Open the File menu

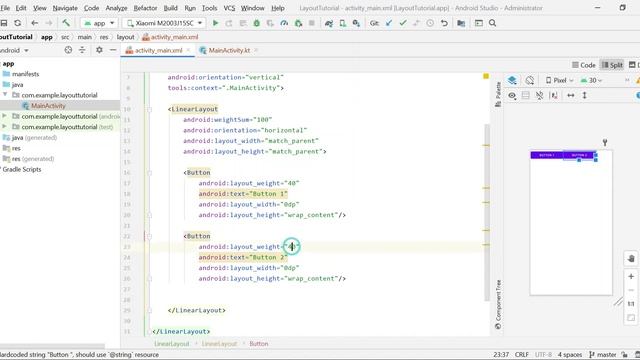coord(5,8)
